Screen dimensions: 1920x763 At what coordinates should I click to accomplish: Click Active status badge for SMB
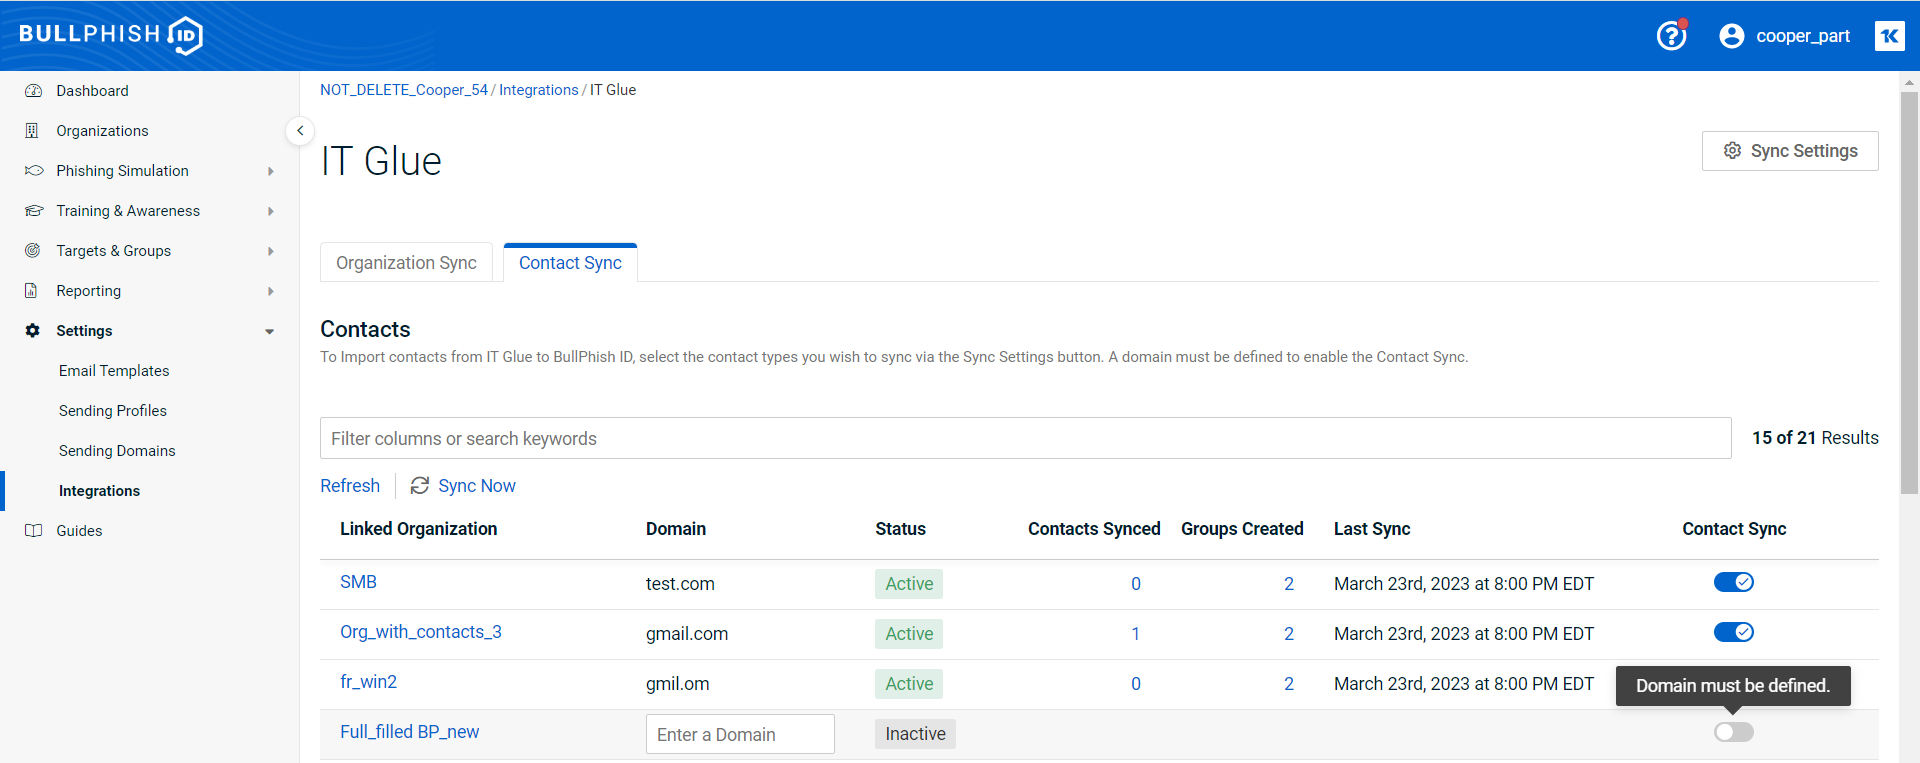909,584
